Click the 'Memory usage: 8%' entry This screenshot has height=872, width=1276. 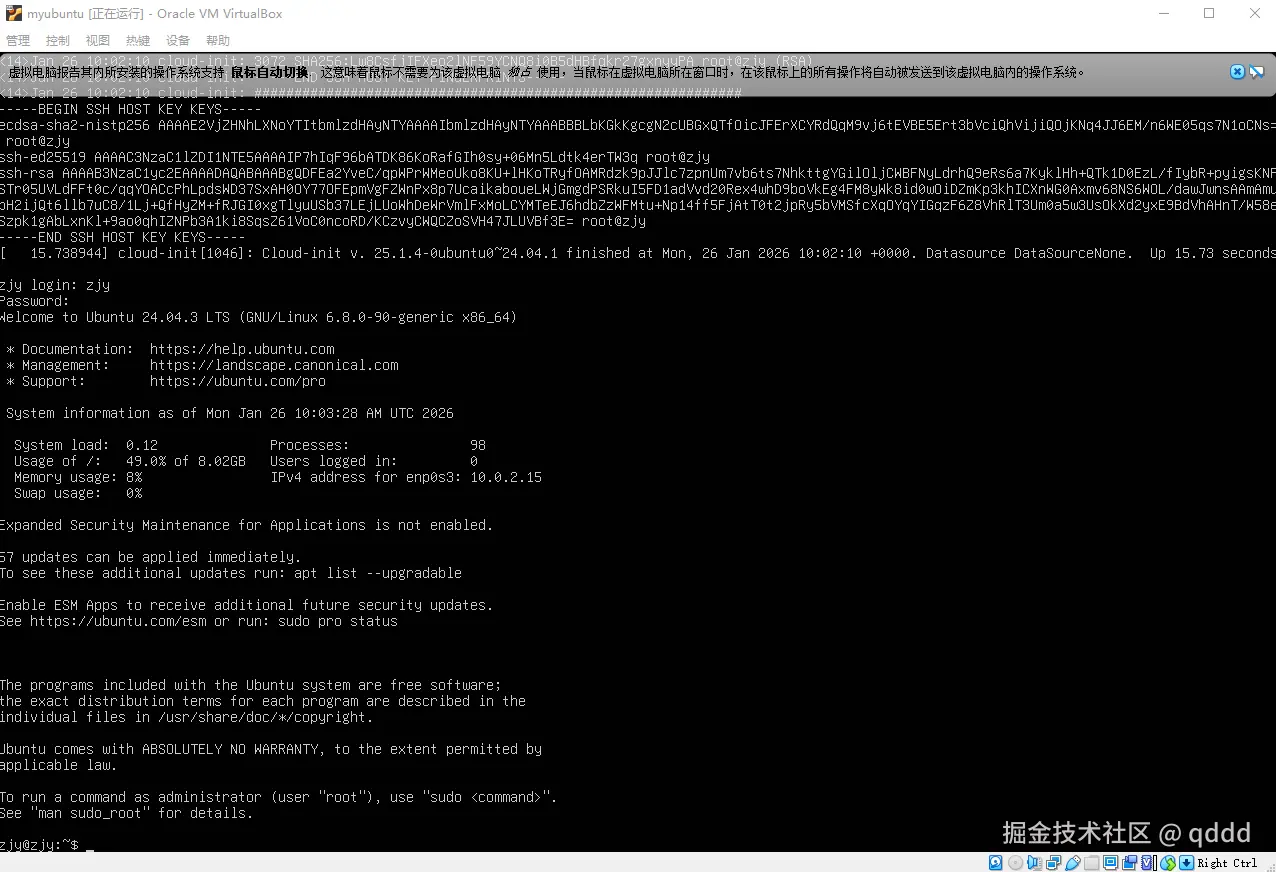coord(78,477)
